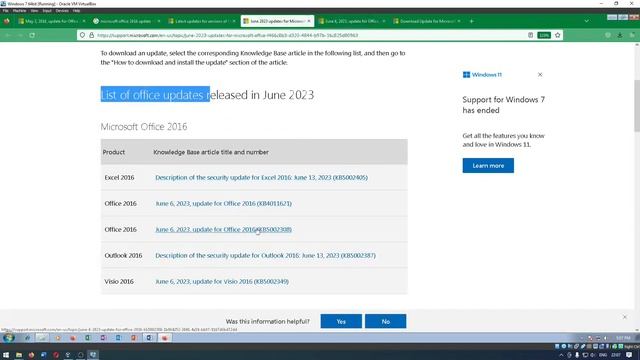Open VirtualBox Input menu
Screen dimensions: 640x360
(x=47, y=11)
